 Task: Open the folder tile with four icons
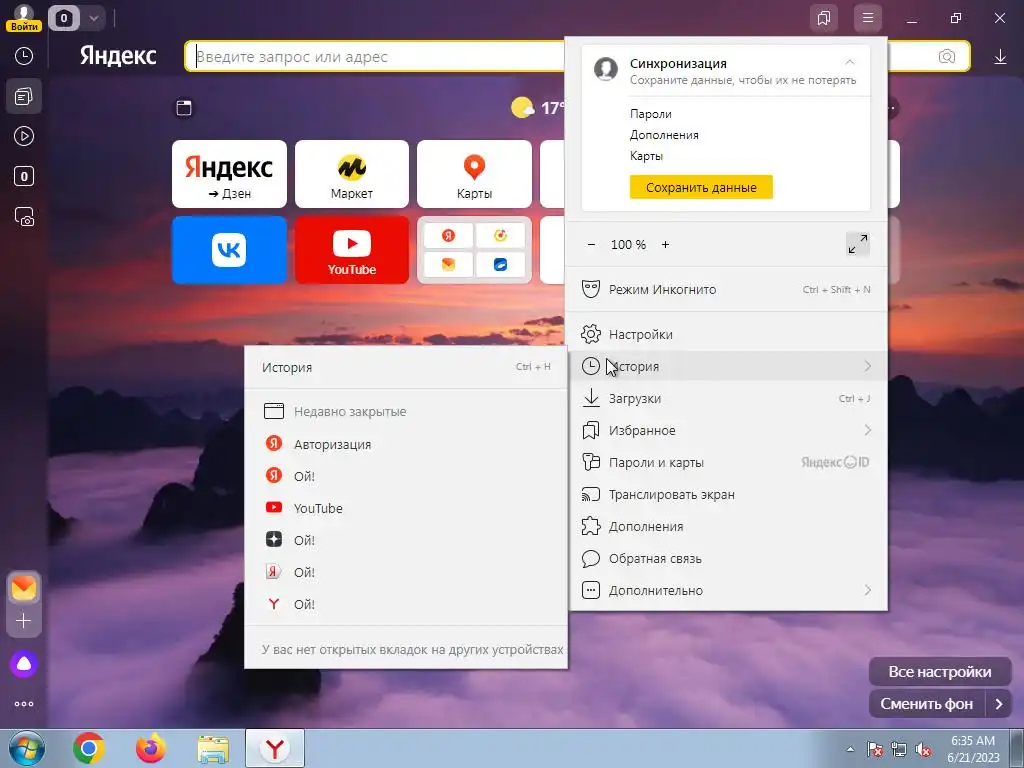tap(474, 250)
